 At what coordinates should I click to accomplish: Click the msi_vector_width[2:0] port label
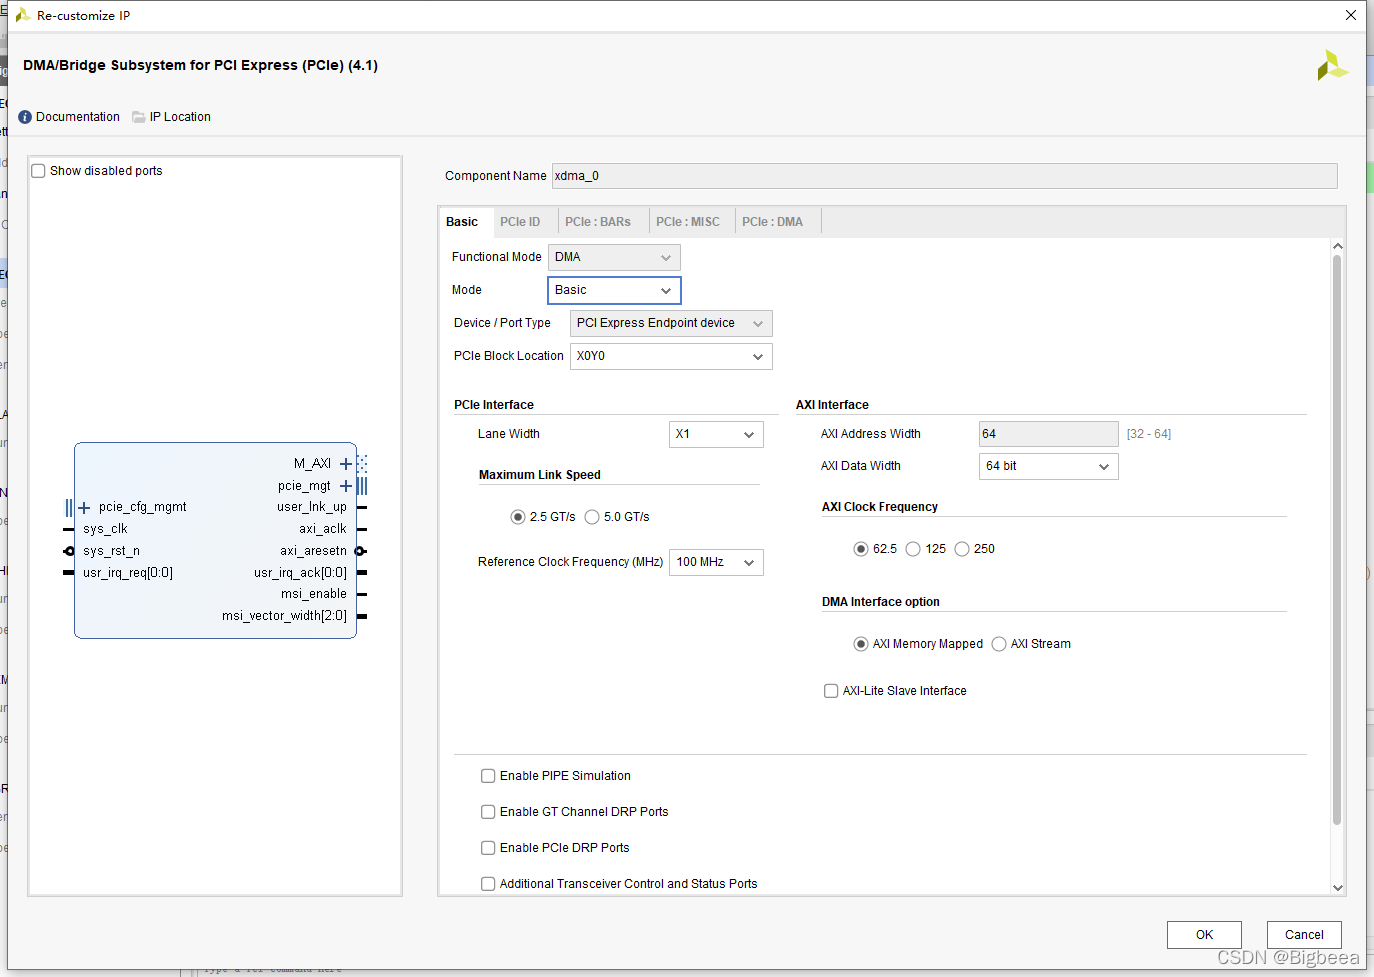point(285,616)
